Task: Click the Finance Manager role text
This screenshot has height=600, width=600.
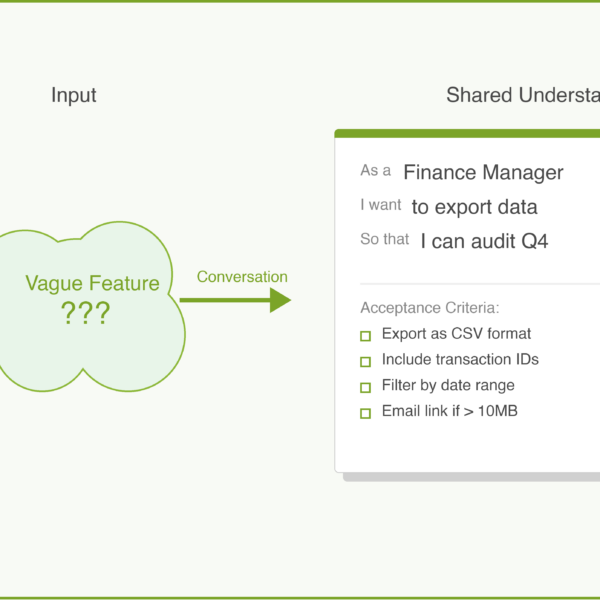Action: (483, 172)
